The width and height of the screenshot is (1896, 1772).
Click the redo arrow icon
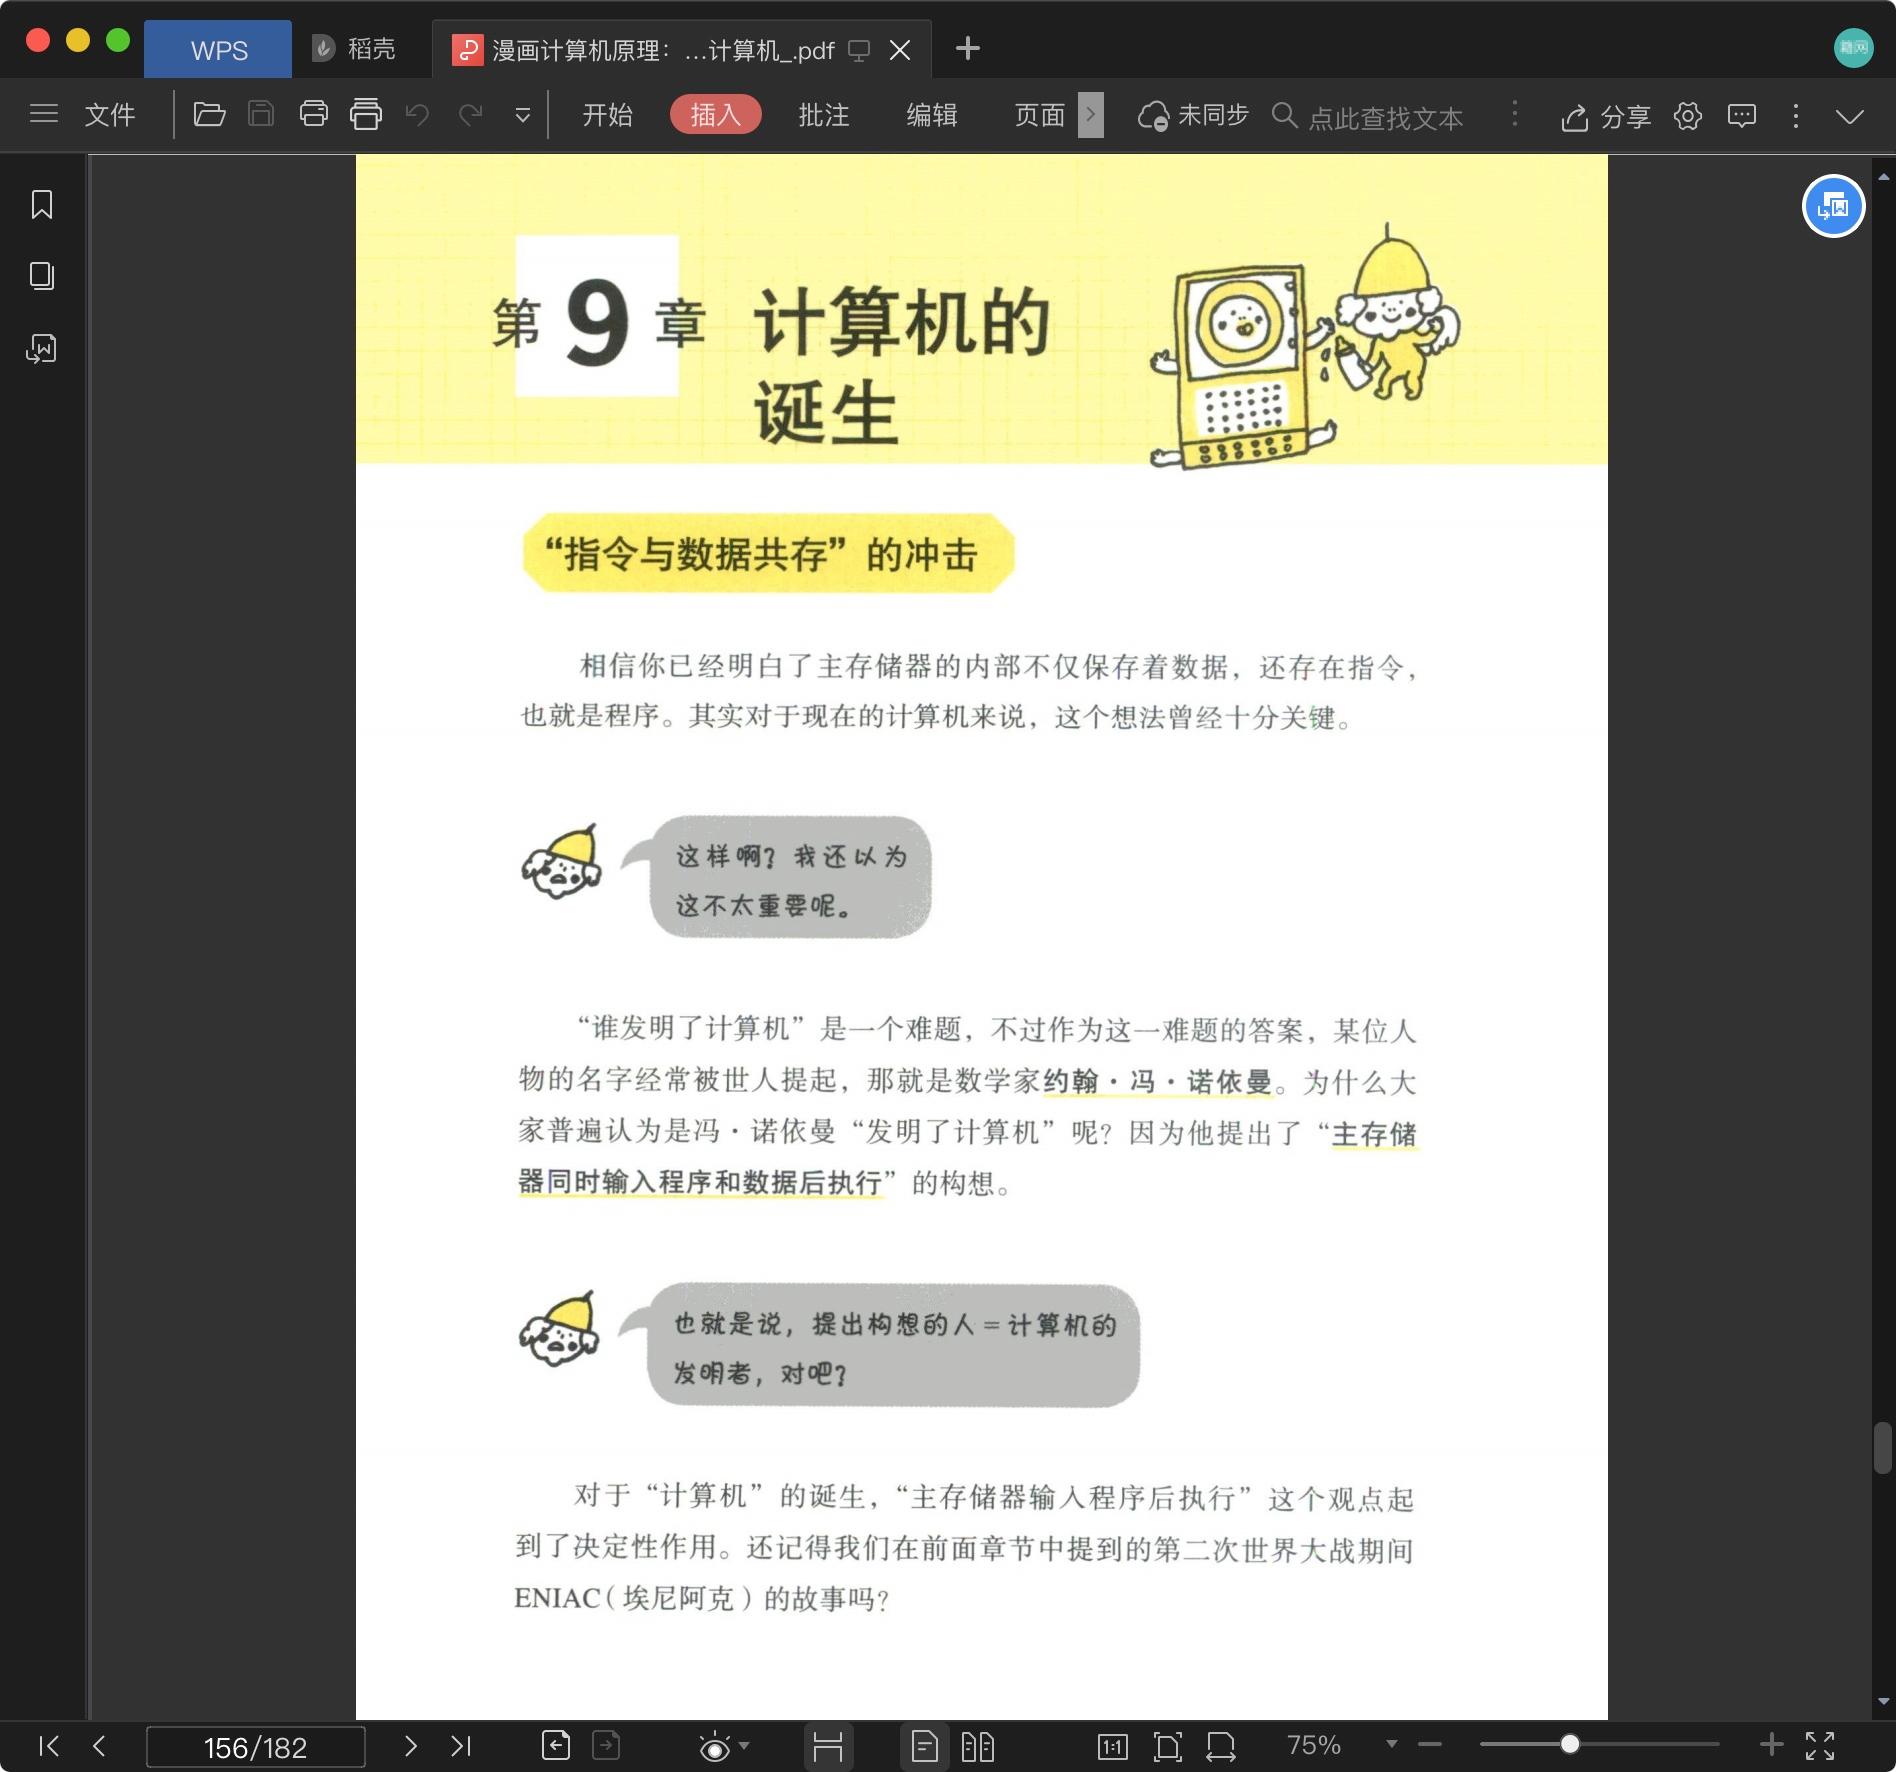(x=470, y=114)
